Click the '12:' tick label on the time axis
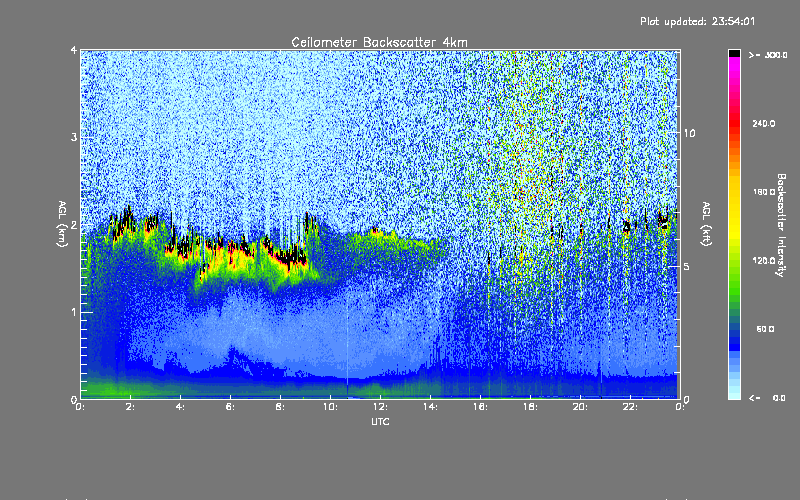800x500 pixels. pyautogui.click(x=381, y=407)
